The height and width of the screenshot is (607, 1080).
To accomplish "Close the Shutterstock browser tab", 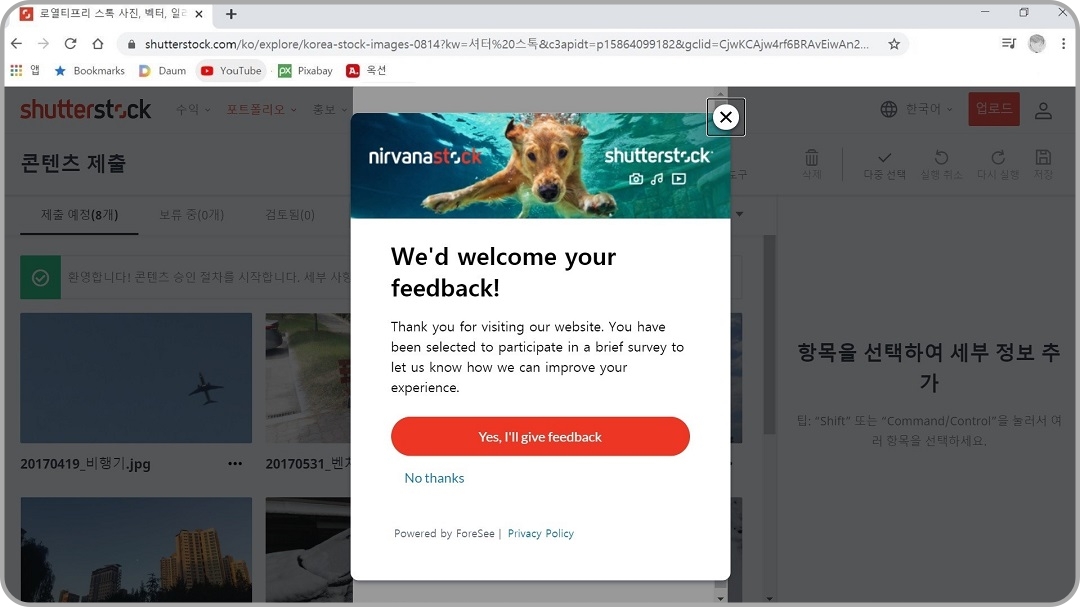I will coord(198,14).
